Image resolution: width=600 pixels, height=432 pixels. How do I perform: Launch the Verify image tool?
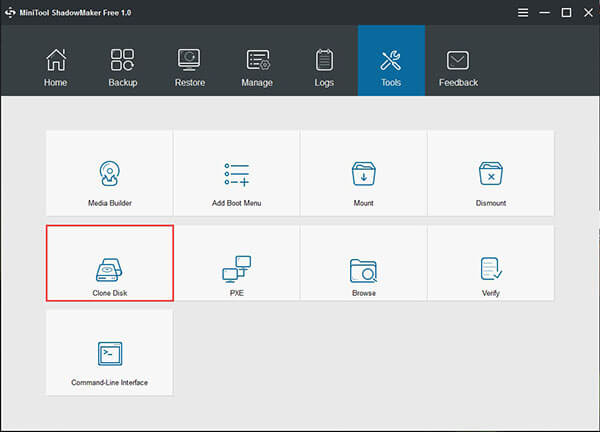[491, 263]
